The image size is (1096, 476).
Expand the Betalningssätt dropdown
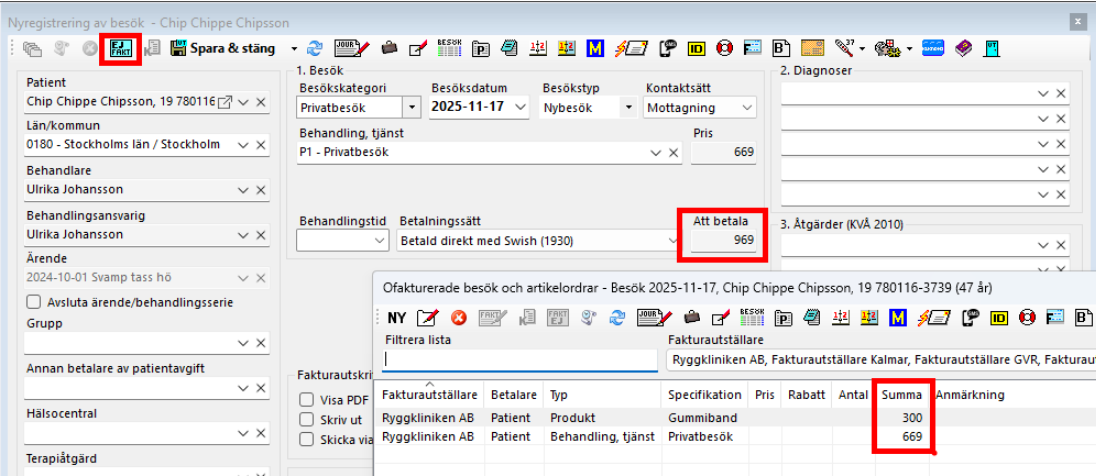pos(671,241)
